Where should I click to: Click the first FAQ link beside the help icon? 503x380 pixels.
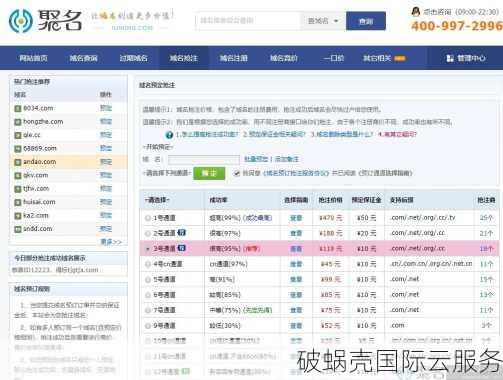[x=207, y=134]
